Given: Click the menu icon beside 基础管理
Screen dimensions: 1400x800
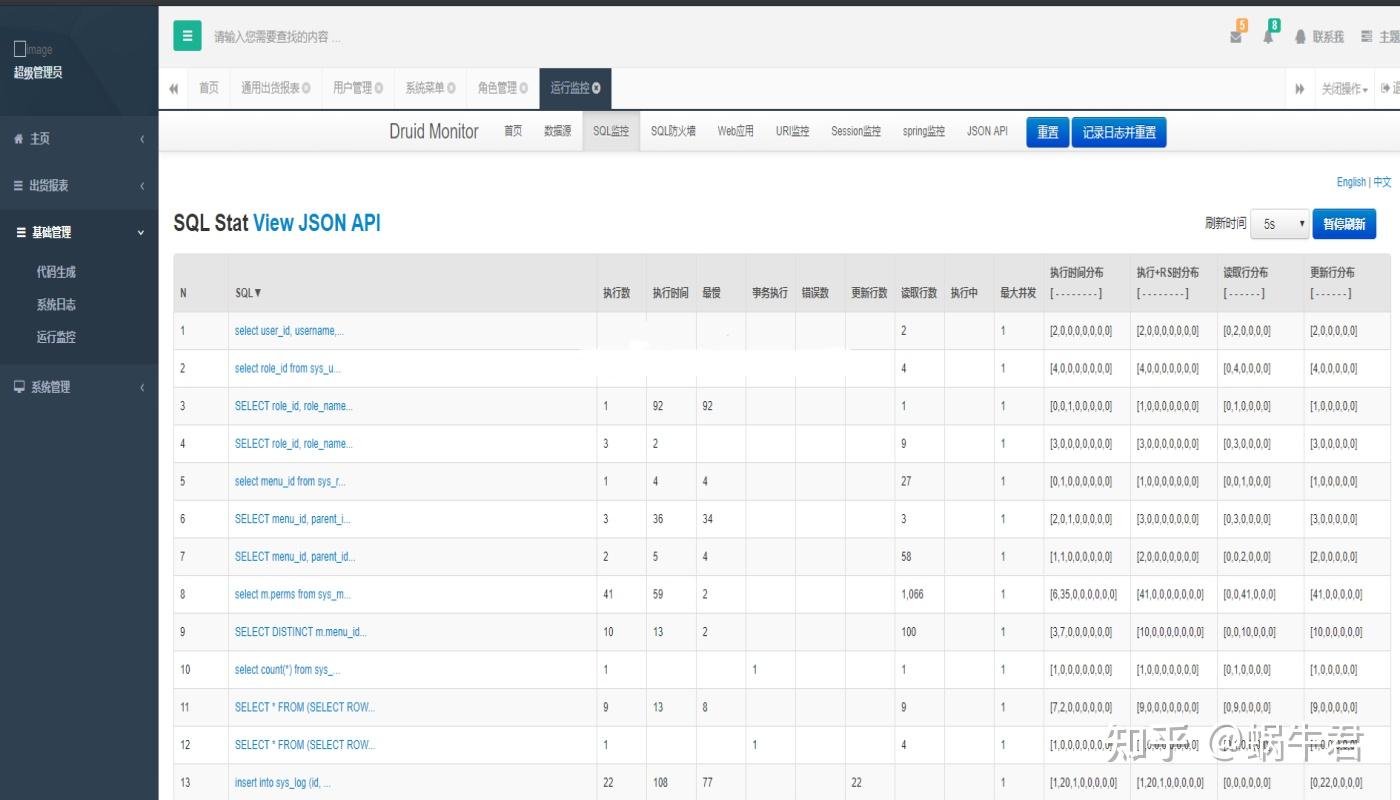Looking at the screenshot, I should 21,232.
